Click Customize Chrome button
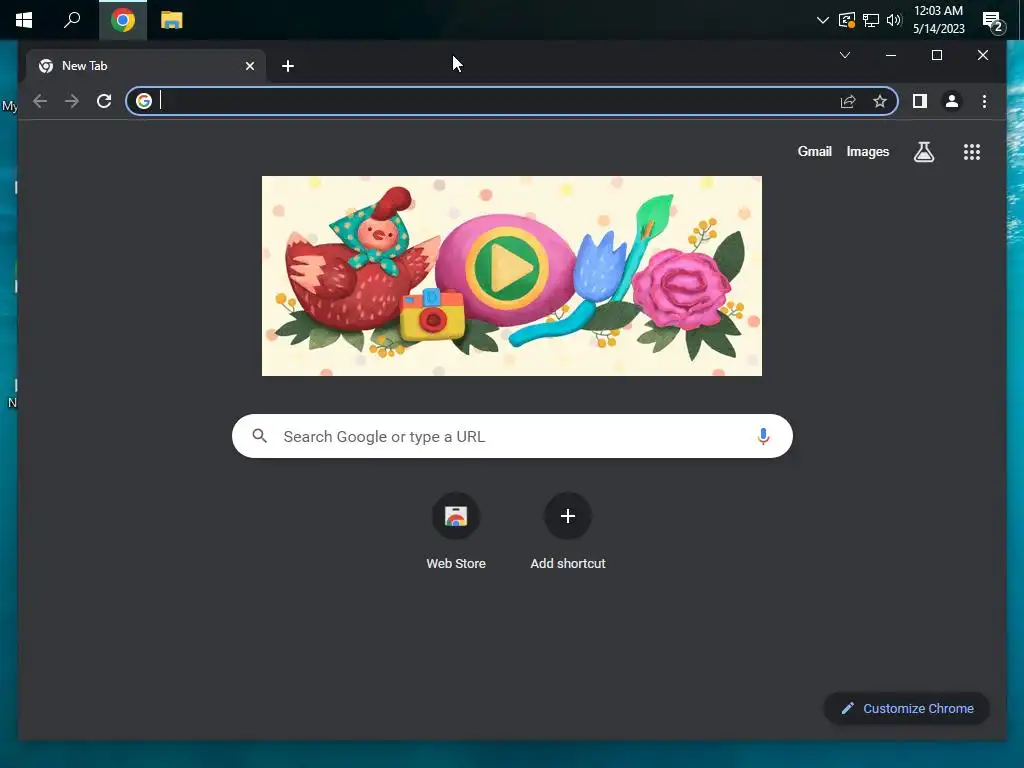 906,709
